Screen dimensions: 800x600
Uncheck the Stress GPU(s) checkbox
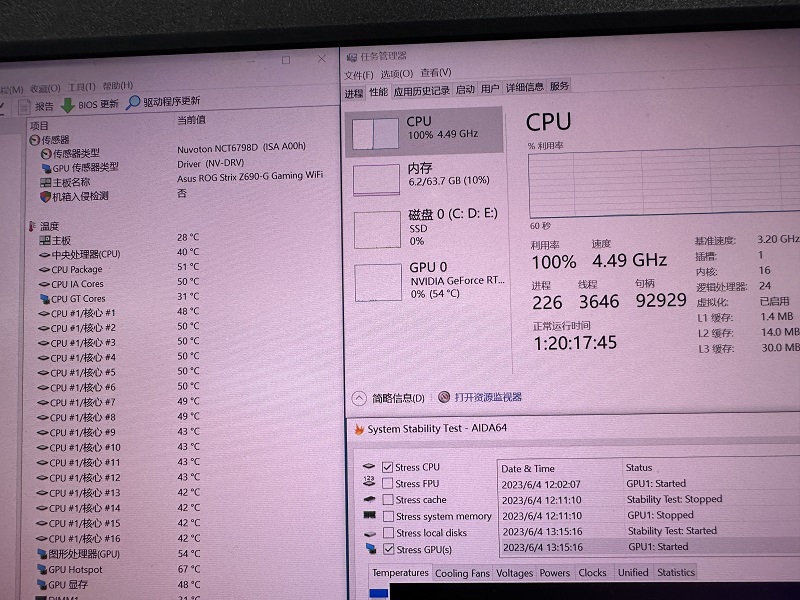[389, 549]
